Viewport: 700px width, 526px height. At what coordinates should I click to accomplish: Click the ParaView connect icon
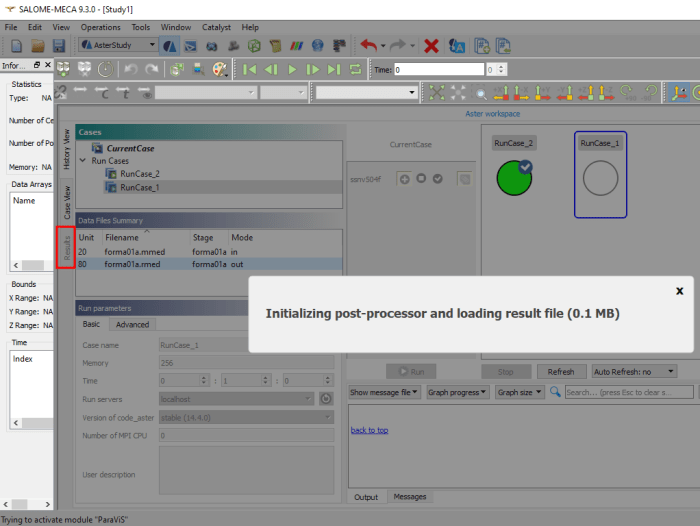63,69
